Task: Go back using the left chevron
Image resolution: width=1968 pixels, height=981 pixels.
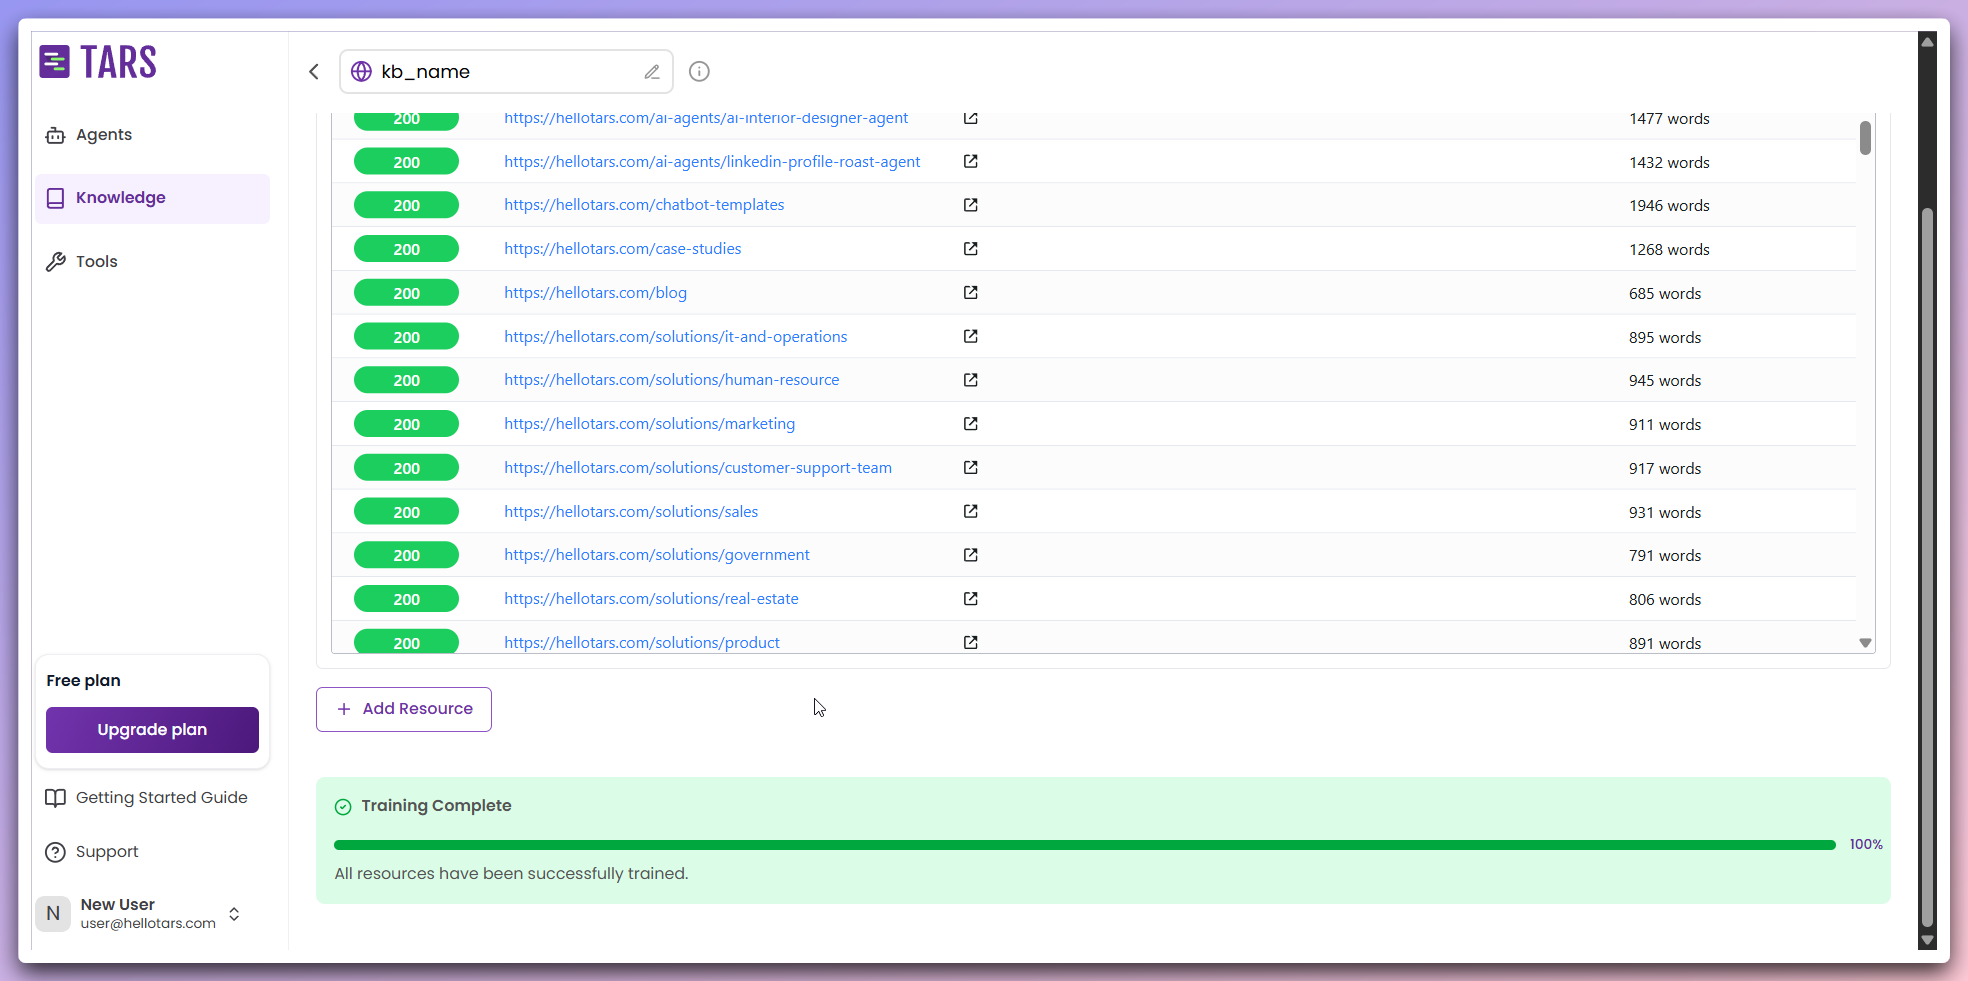Action: click(x=314, y=71)
